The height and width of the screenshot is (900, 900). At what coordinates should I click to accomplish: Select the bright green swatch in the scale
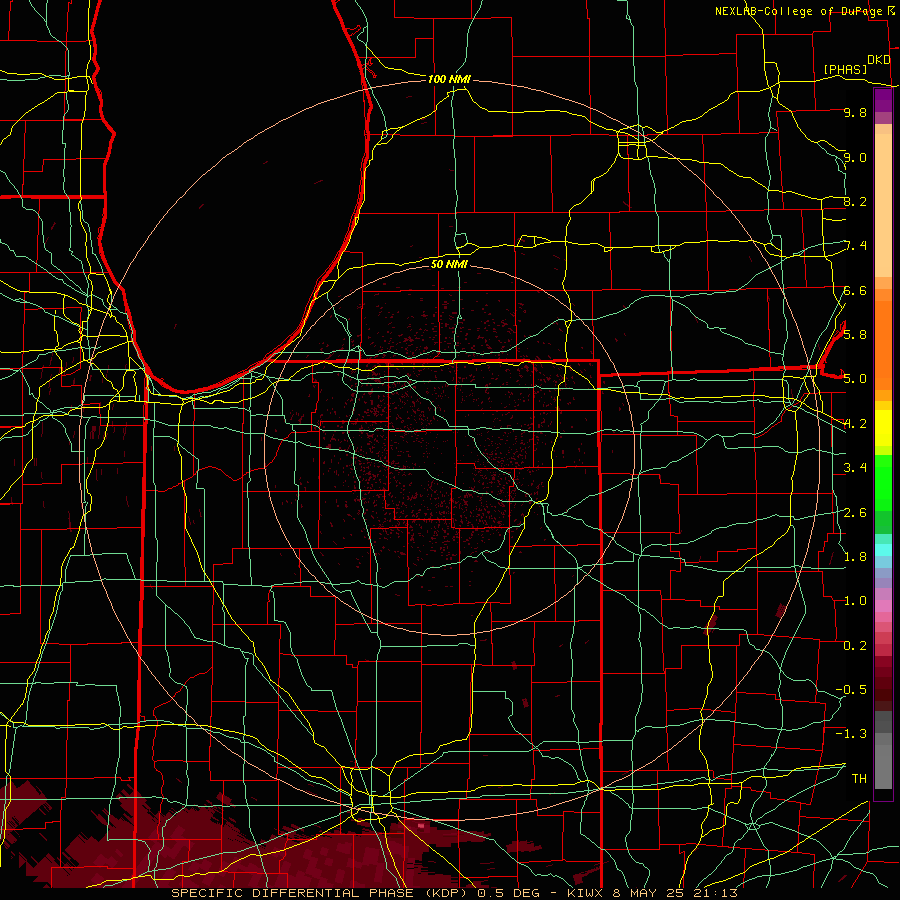[x=883, y=483]
